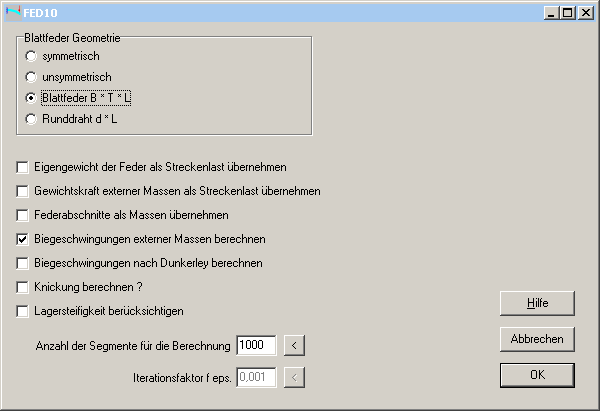Click the Iterationsfaktor f eps. field

click(256, 377)
